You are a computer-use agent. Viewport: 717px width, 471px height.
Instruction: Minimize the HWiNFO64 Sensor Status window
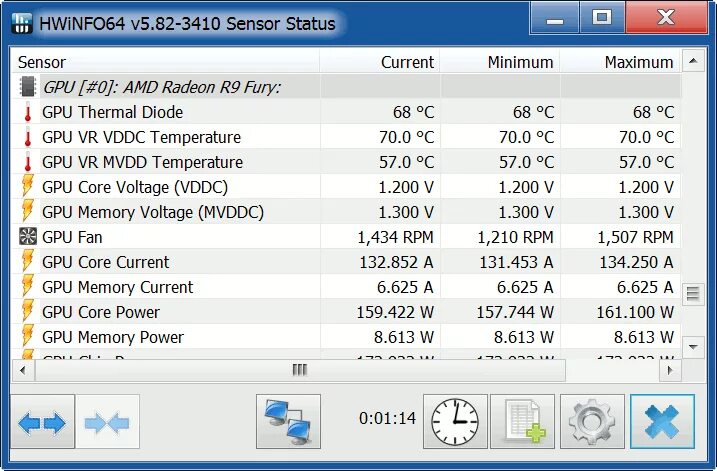click(555, 18)
